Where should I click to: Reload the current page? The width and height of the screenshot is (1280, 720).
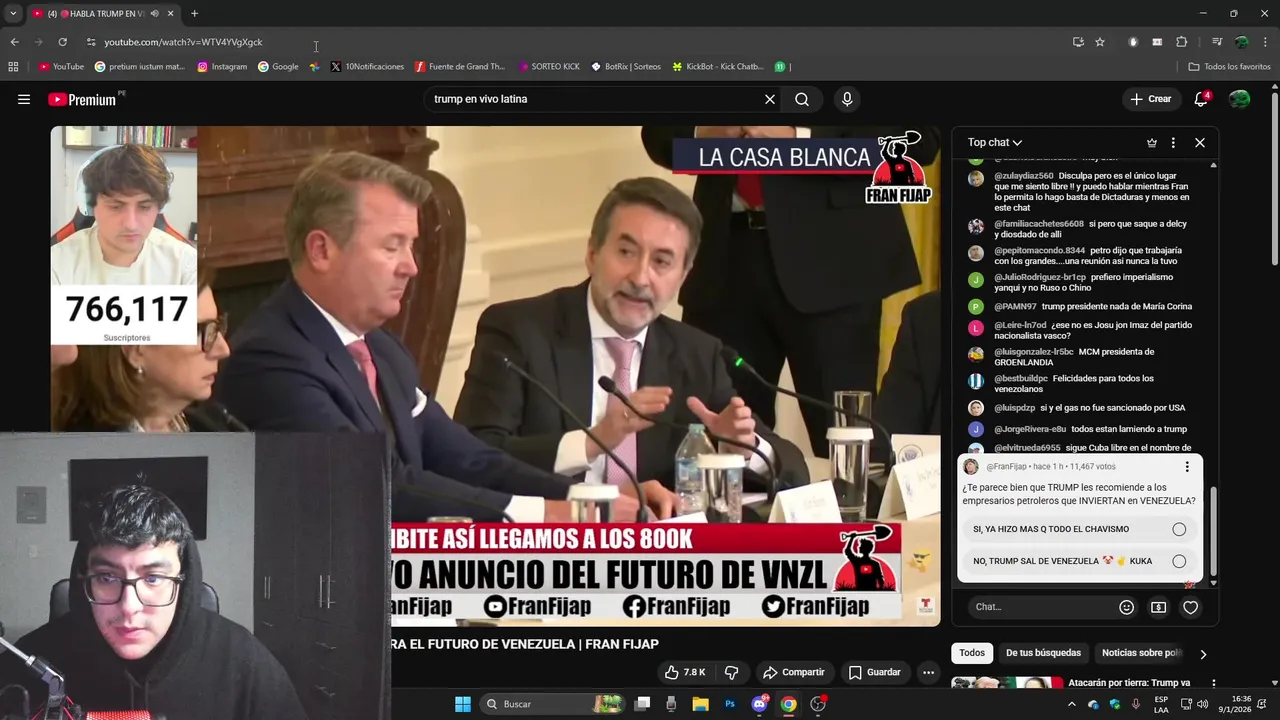(62, 42)
